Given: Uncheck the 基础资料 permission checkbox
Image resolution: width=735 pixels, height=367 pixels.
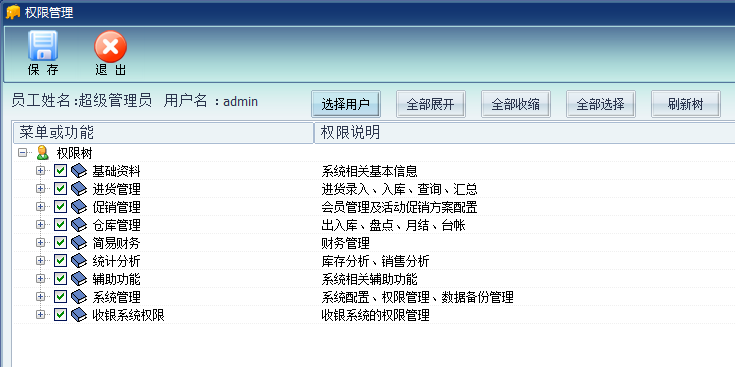Looking at the screenshot, I should tap(60, 171).
